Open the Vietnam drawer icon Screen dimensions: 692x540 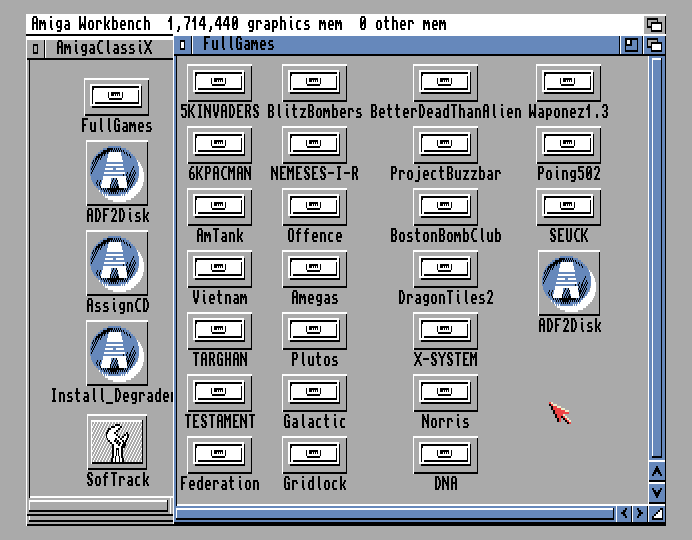219,269
